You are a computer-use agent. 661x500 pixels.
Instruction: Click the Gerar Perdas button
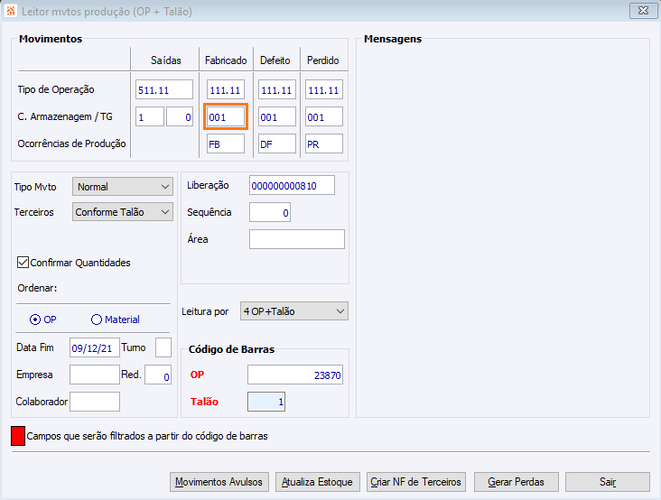pyautogui.click(x=516, y=482)
